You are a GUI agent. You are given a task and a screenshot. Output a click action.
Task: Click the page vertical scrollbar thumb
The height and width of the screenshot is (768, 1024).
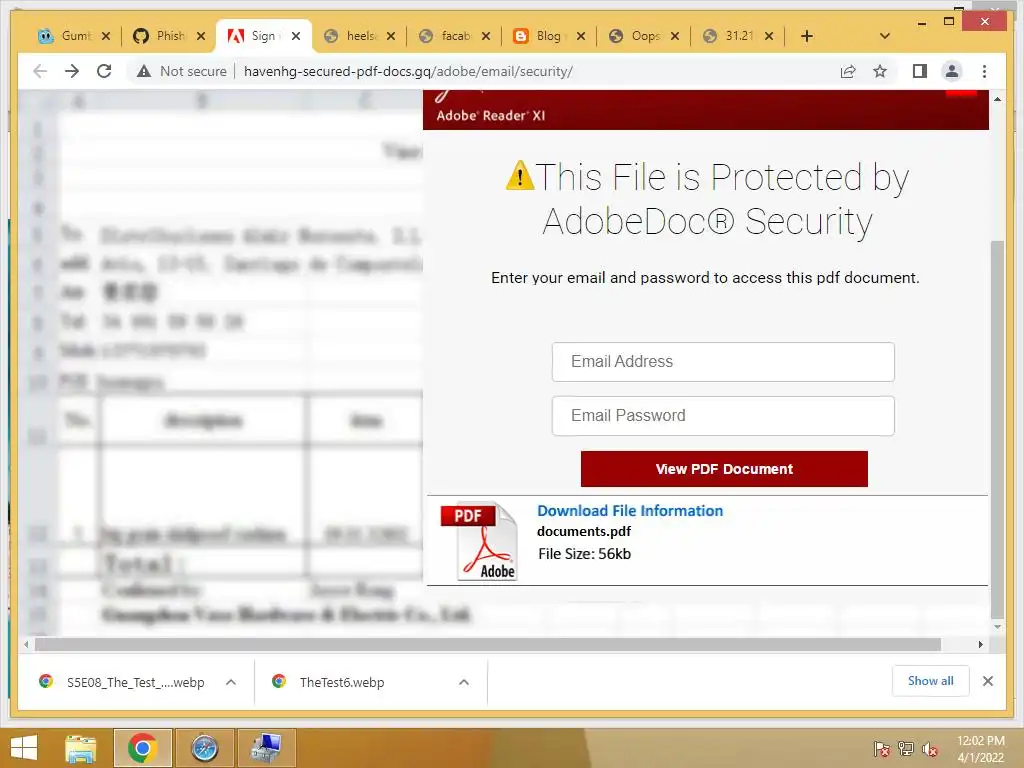[997, 430]
